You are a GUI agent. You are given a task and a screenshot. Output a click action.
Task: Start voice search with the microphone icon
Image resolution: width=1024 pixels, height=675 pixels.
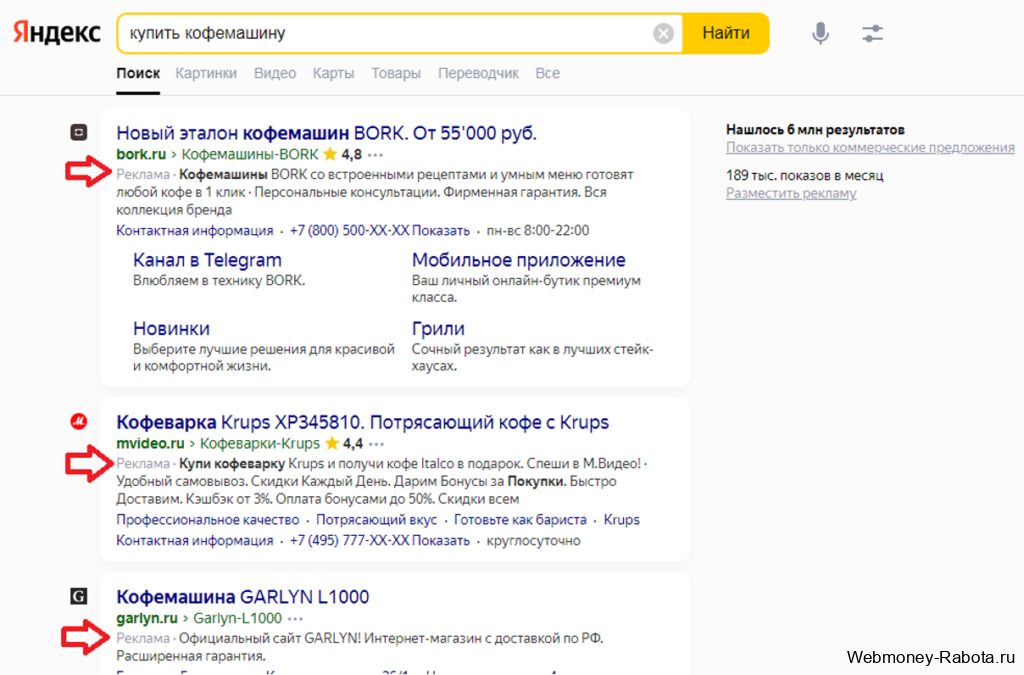pos(820,33)
